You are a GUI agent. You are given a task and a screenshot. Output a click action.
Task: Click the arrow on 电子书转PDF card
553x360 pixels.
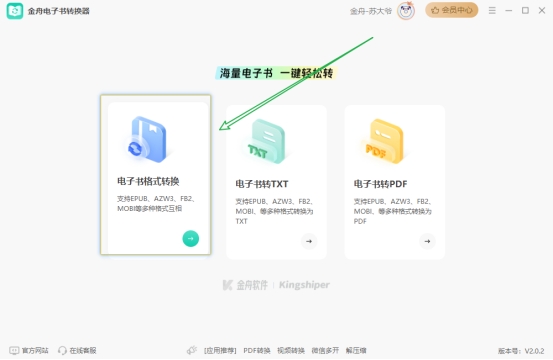tap(427, 242)
